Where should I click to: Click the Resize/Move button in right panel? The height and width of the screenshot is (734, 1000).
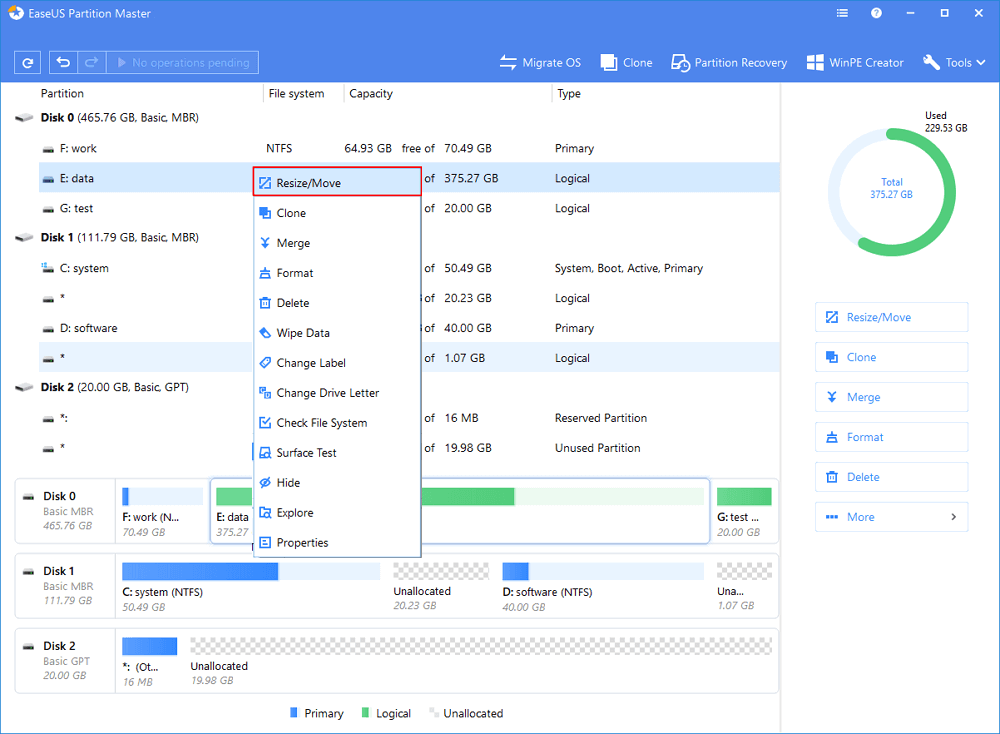point(892,318)
